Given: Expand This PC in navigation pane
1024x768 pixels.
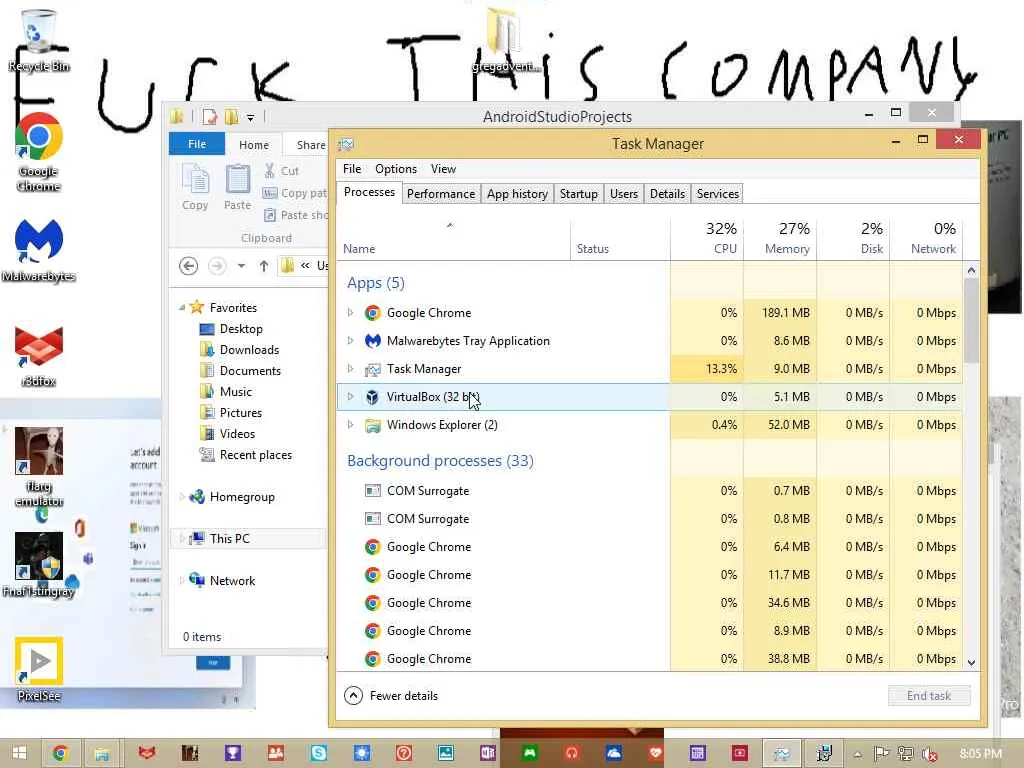Looking at the screenshot, I should coord(182,539).
